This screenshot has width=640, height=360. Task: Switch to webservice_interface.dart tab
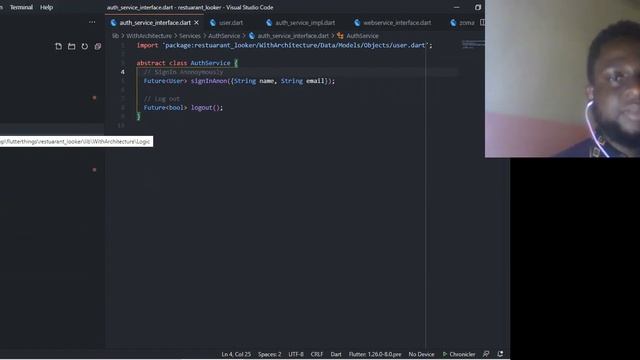pyautogui.click(x=397, y=23)
